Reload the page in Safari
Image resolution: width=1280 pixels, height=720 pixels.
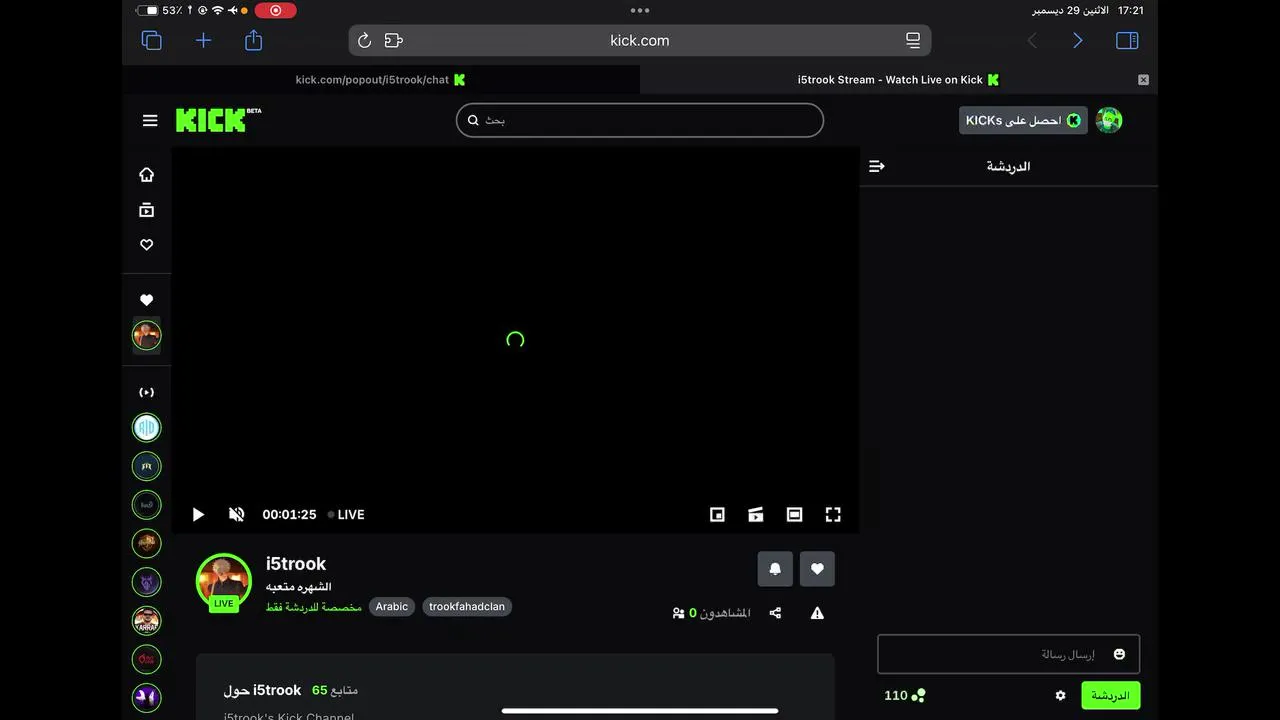(x=364, y=40)
